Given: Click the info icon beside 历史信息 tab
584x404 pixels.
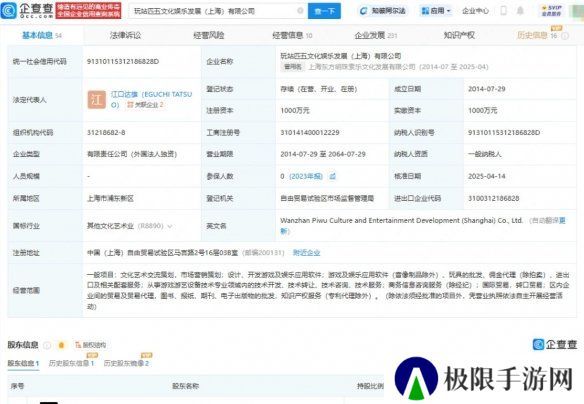Looking at the screenshot, I should click(565, 36).
